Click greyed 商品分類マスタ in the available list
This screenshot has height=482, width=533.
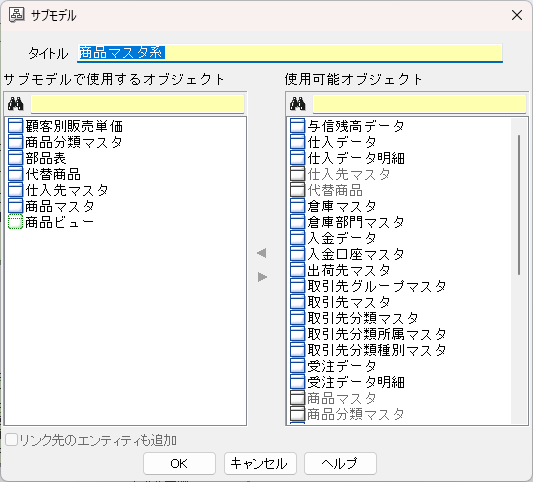pos(356,414)
